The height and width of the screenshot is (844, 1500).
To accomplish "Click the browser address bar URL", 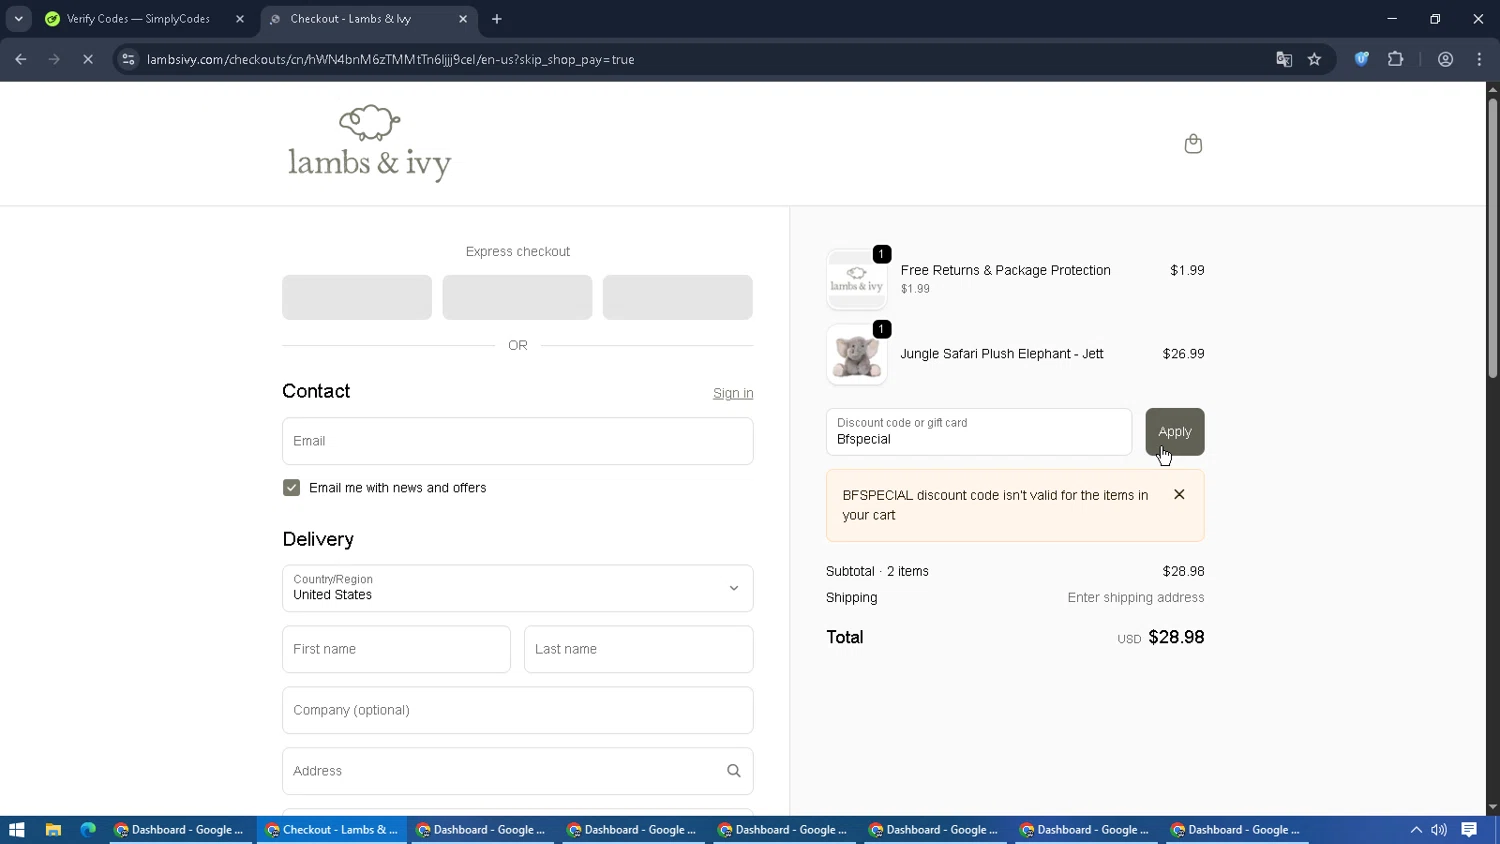I will point(390,59).
